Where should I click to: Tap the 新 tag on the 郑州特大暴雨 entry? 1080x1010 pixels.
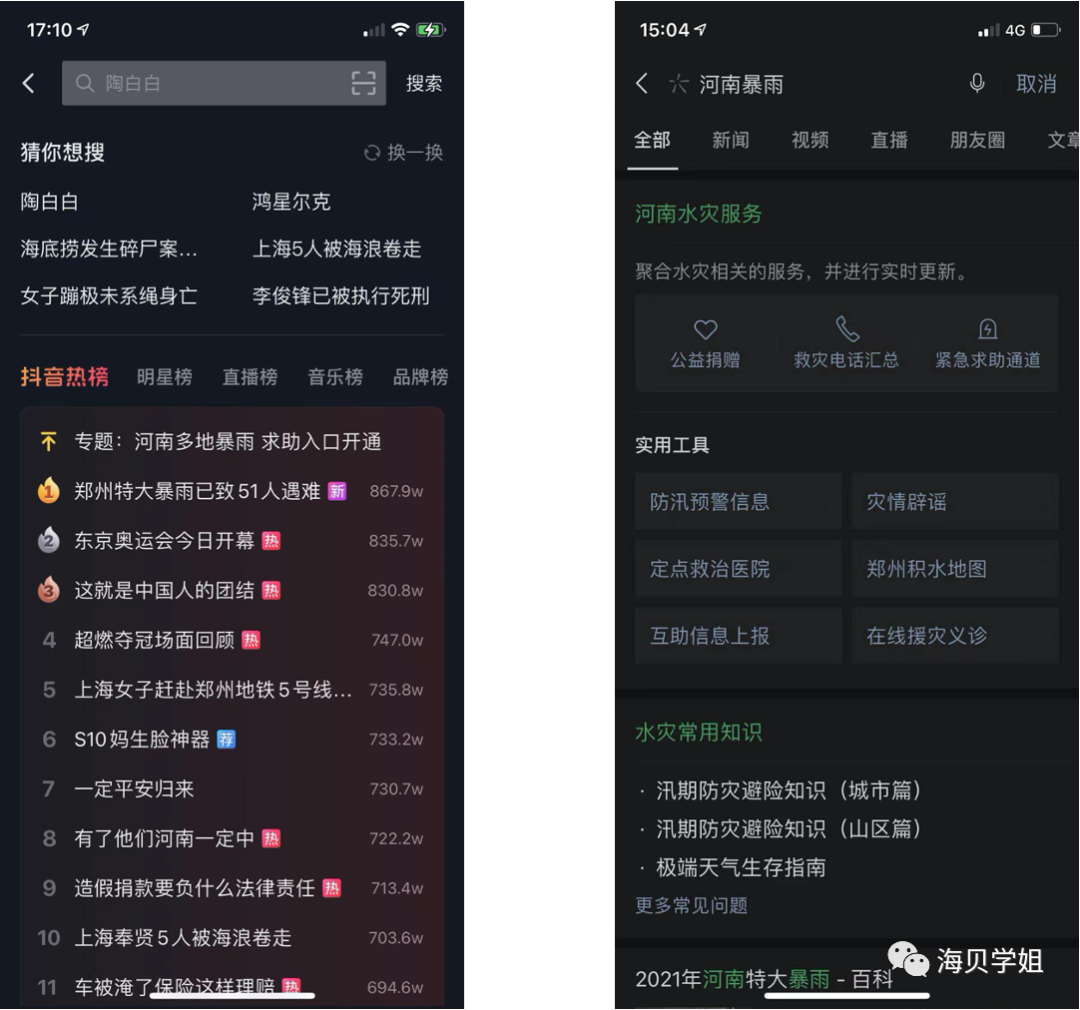(x=337, y=491)
